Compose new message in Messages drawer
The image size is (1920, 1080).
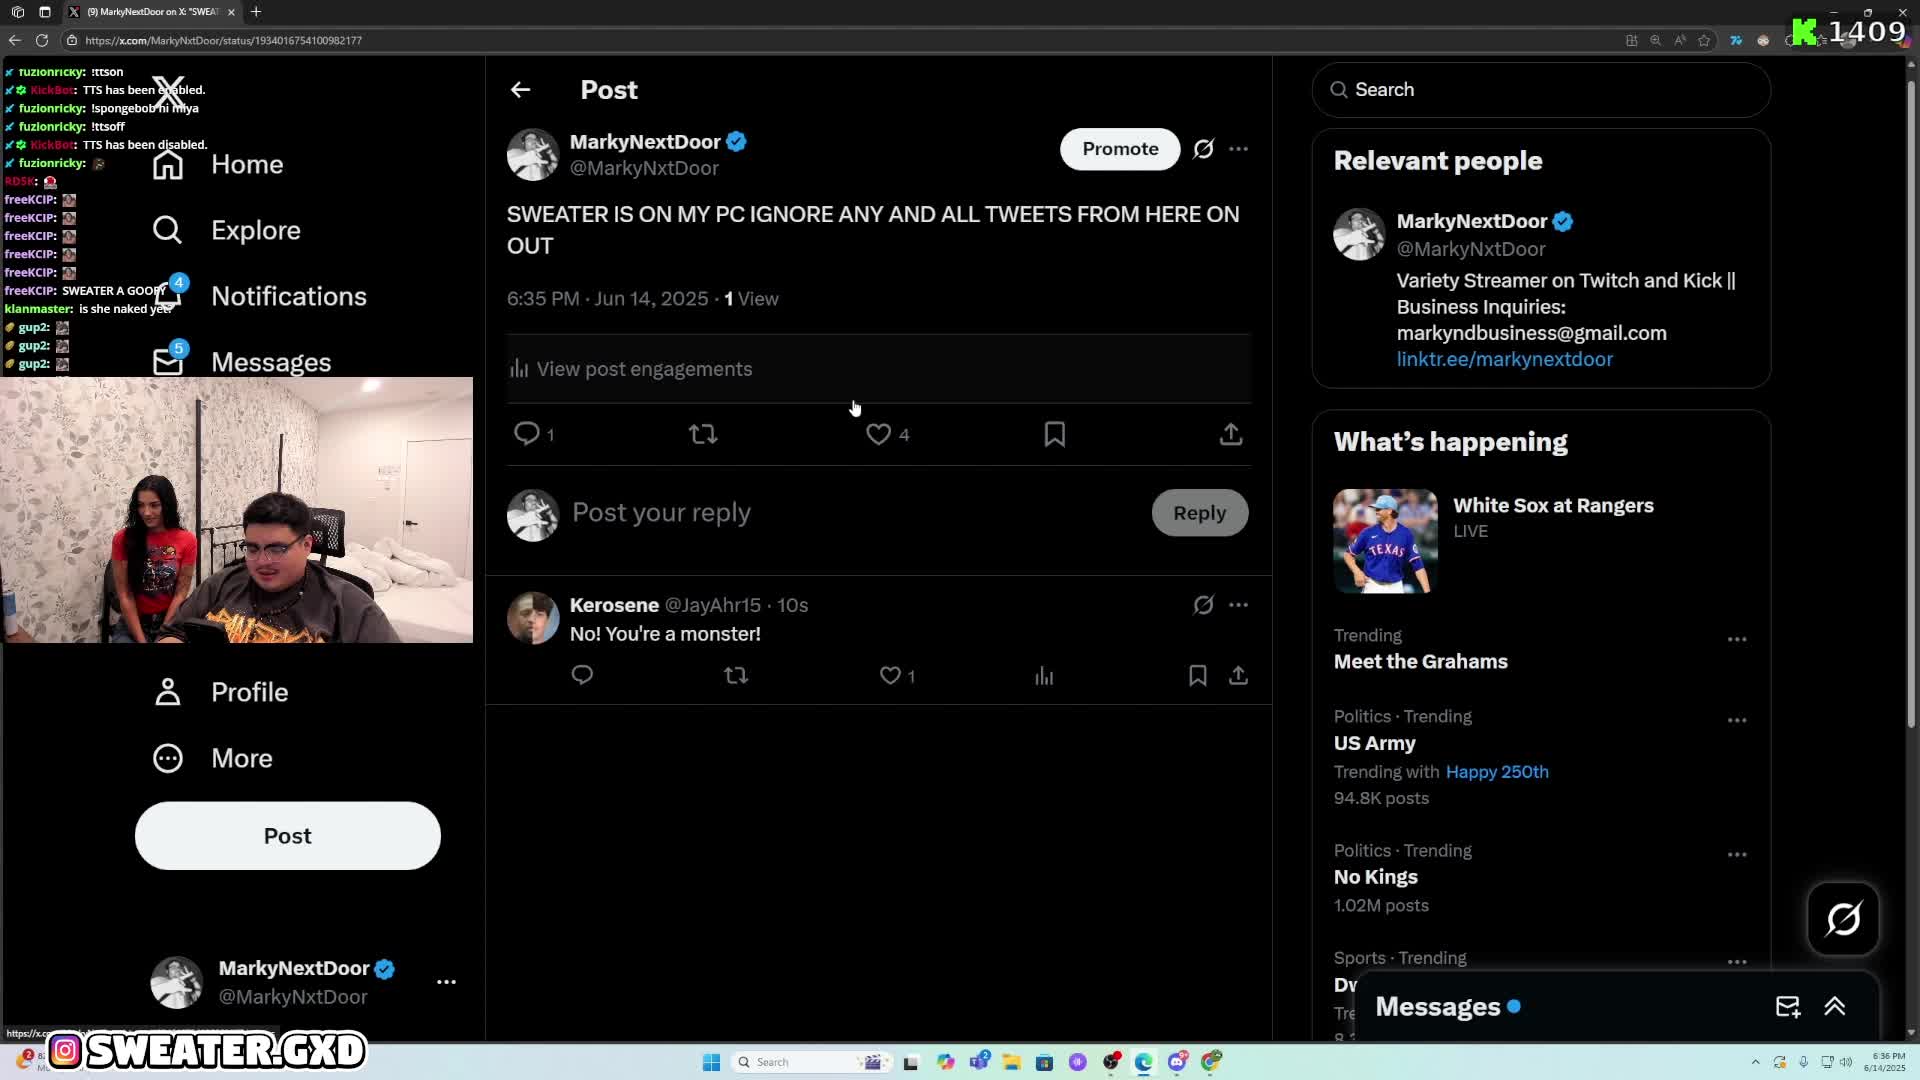[x=1788, y=1007]
